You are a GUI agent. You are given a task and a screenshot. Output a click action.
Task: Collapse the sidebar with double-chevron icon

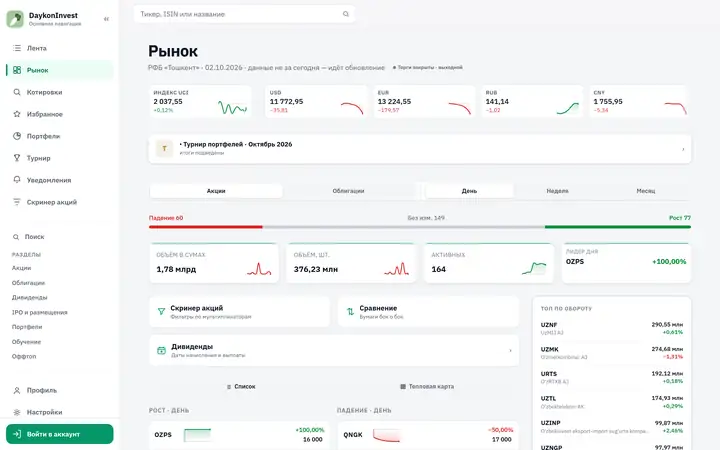coord(107,19)
